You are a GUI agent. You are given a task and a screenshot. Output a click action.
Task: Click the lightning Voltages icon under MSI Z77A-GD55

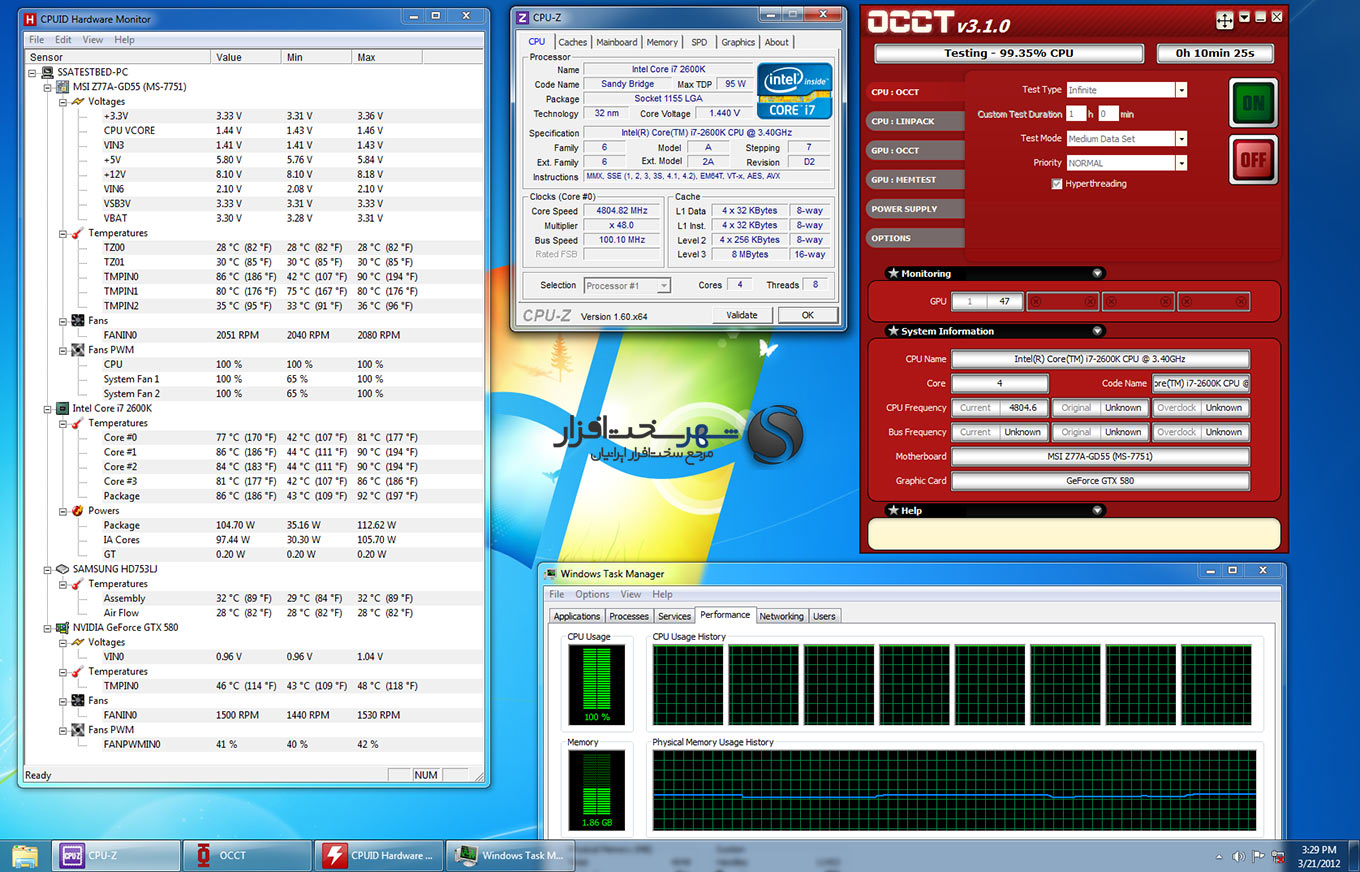click(x=77, y=101)
